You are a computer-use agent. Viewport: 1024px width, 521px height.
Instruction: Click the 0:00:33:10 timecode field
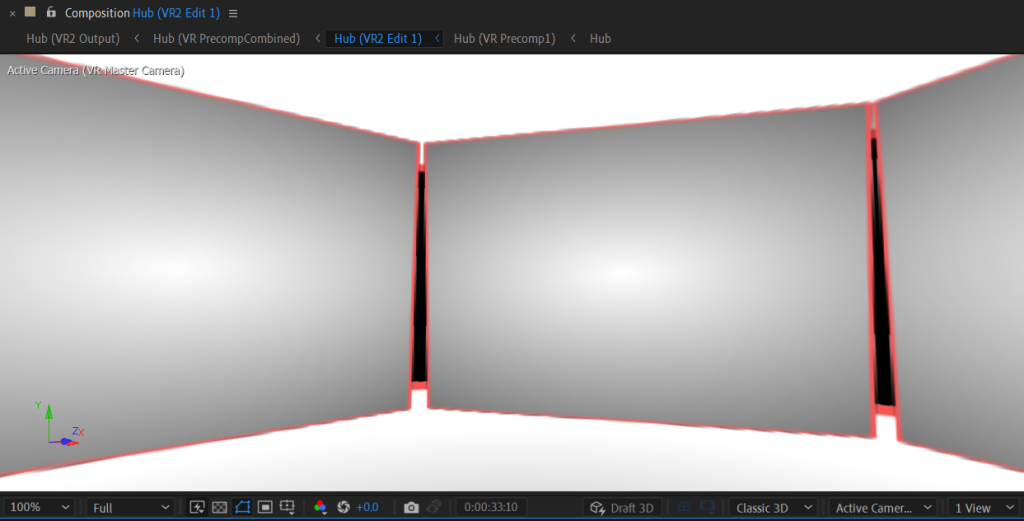pos(491,507)
